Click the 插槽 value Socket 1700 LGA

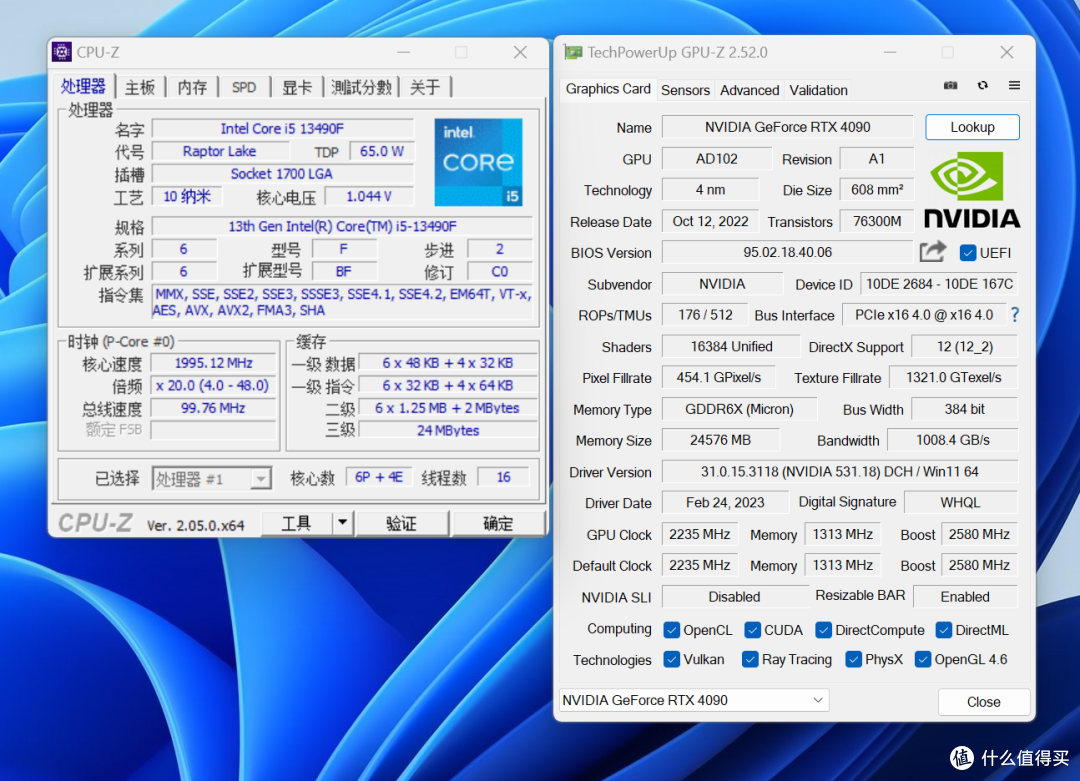282,174
